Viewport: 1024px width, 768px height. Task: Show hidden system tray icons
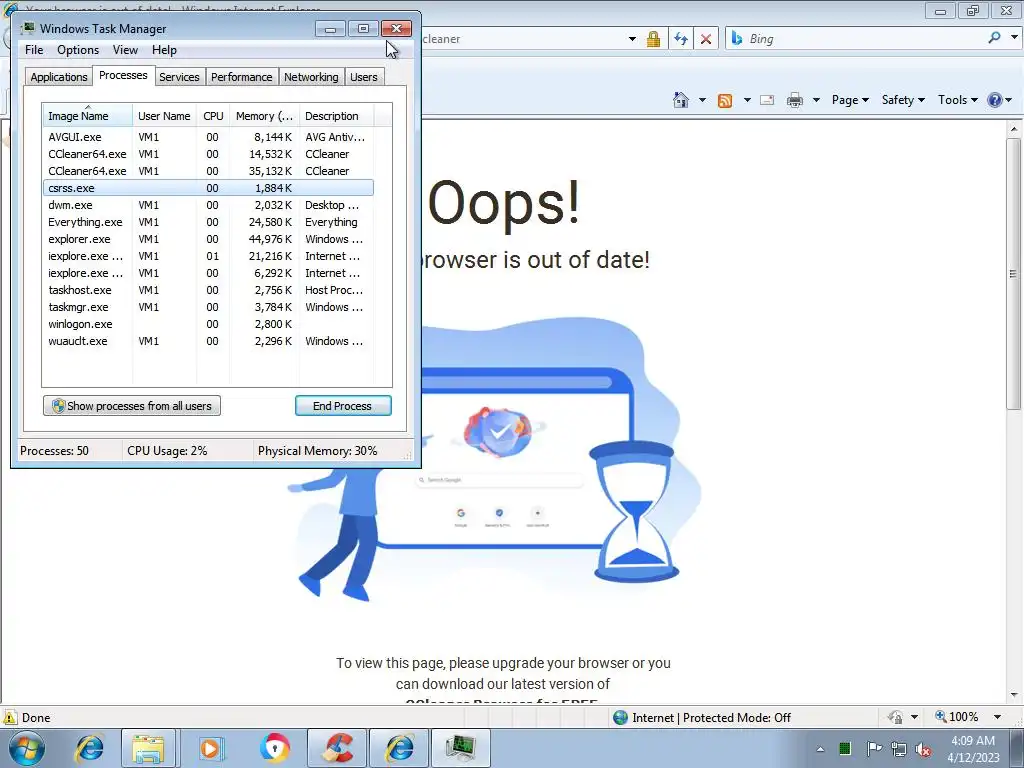coord(820,749)
